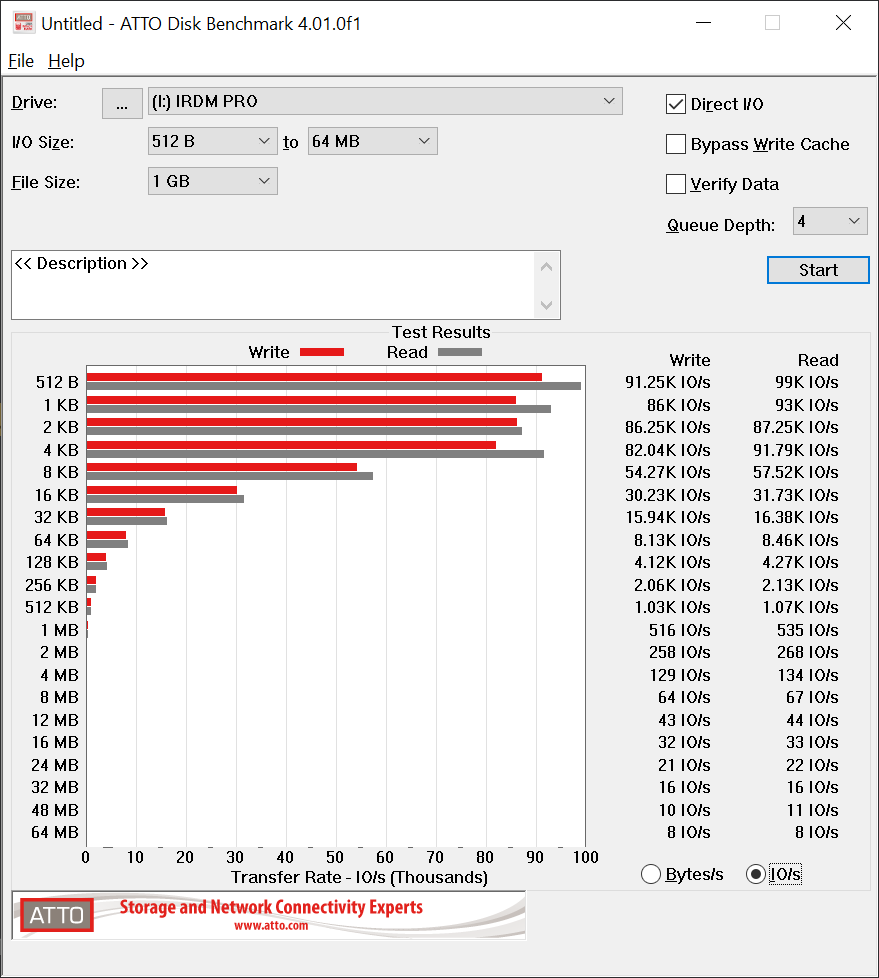Click the 512 B read bar in chart
Screen dimensions: 879x978
[x=334, y=386]
